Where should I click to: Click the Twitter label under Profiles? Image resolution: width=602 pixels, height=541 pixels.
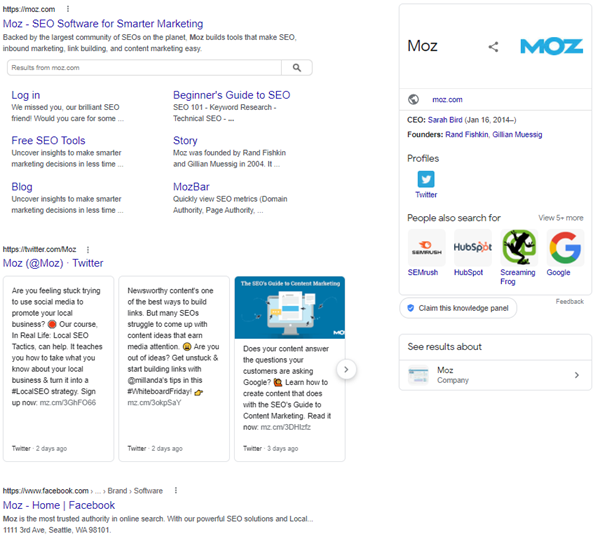coord(426,195)
